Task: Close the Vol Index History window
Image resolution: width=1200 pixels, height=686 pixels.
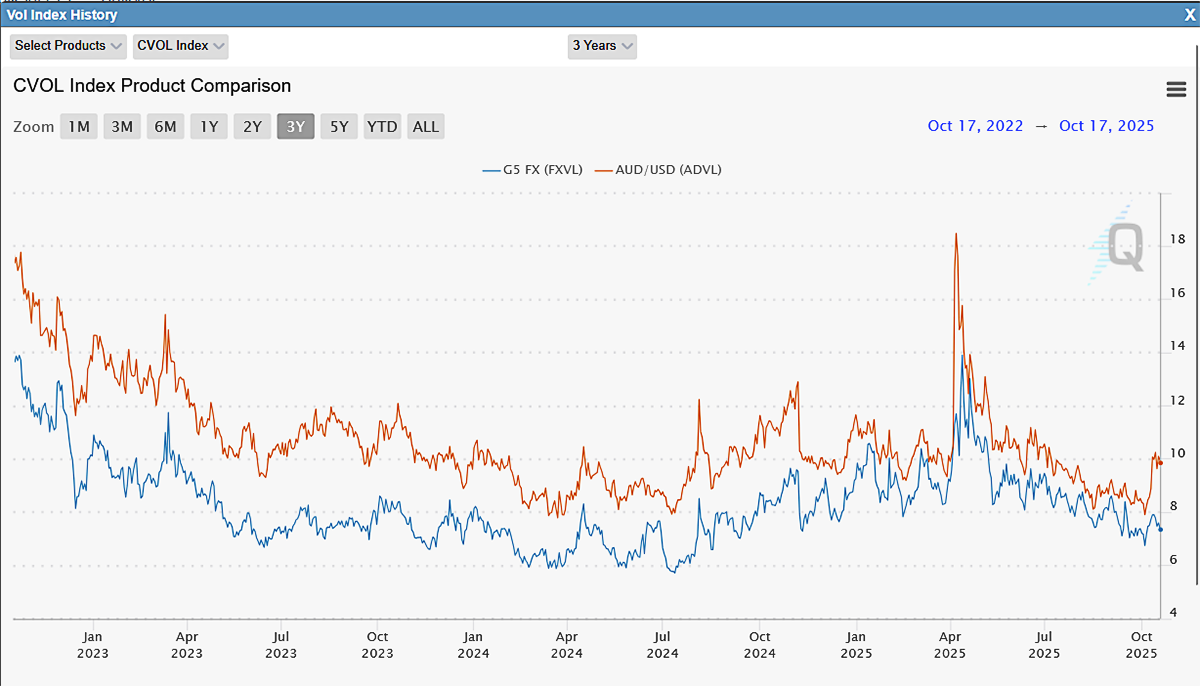Action: [x=1190, y=15]
